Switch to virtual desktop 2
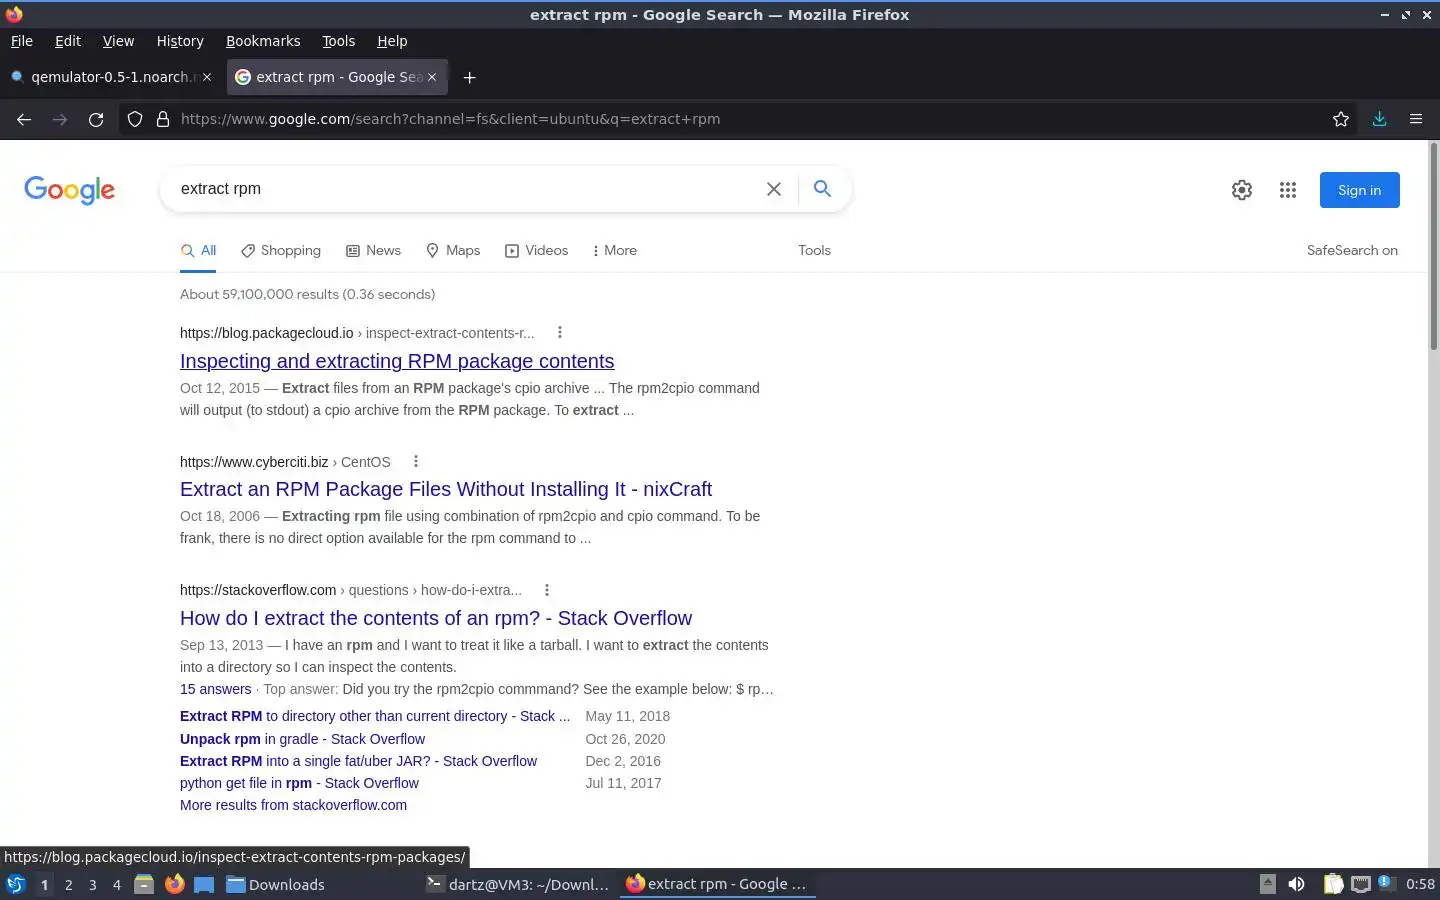The width and height of the screenshot is (1440, 900). (x=68, y=884)
